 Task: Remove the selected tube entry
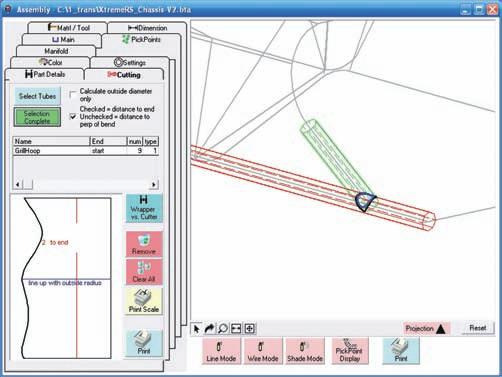[144, 244]
